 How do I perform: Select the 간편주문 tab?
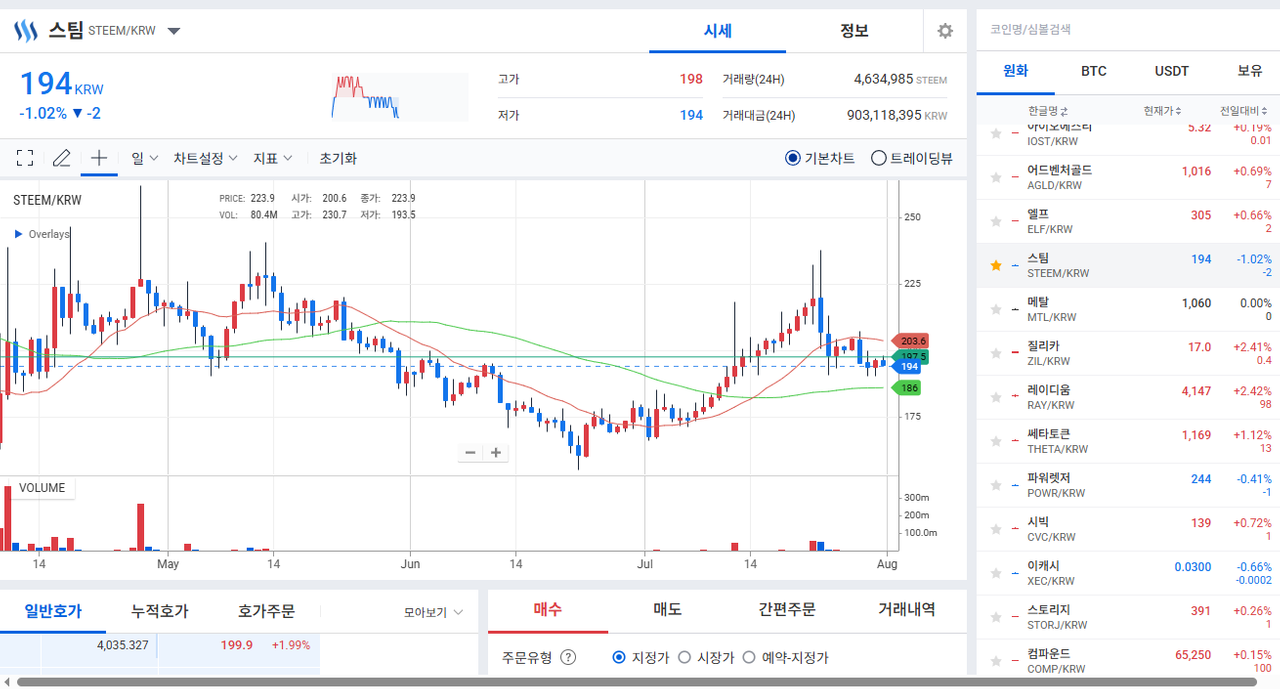pos(787,609)
